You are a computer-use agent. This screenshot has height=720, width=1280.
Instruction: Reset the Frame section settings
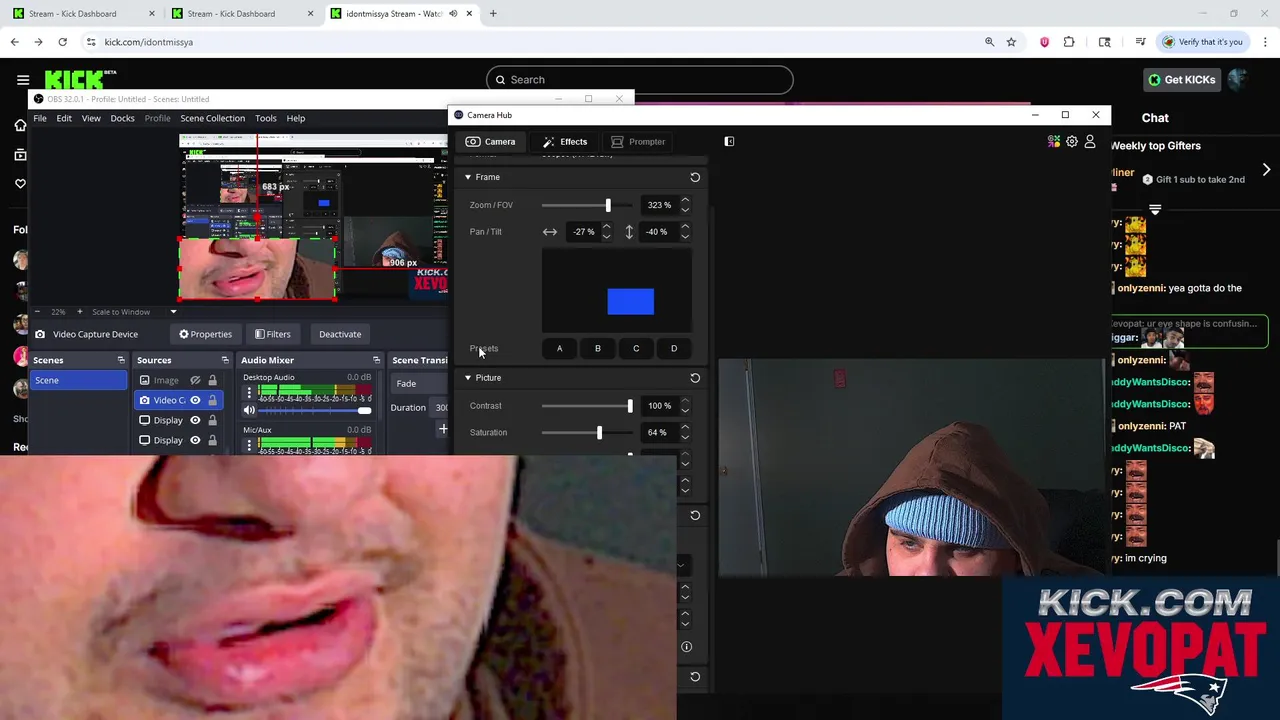(695, 177)
